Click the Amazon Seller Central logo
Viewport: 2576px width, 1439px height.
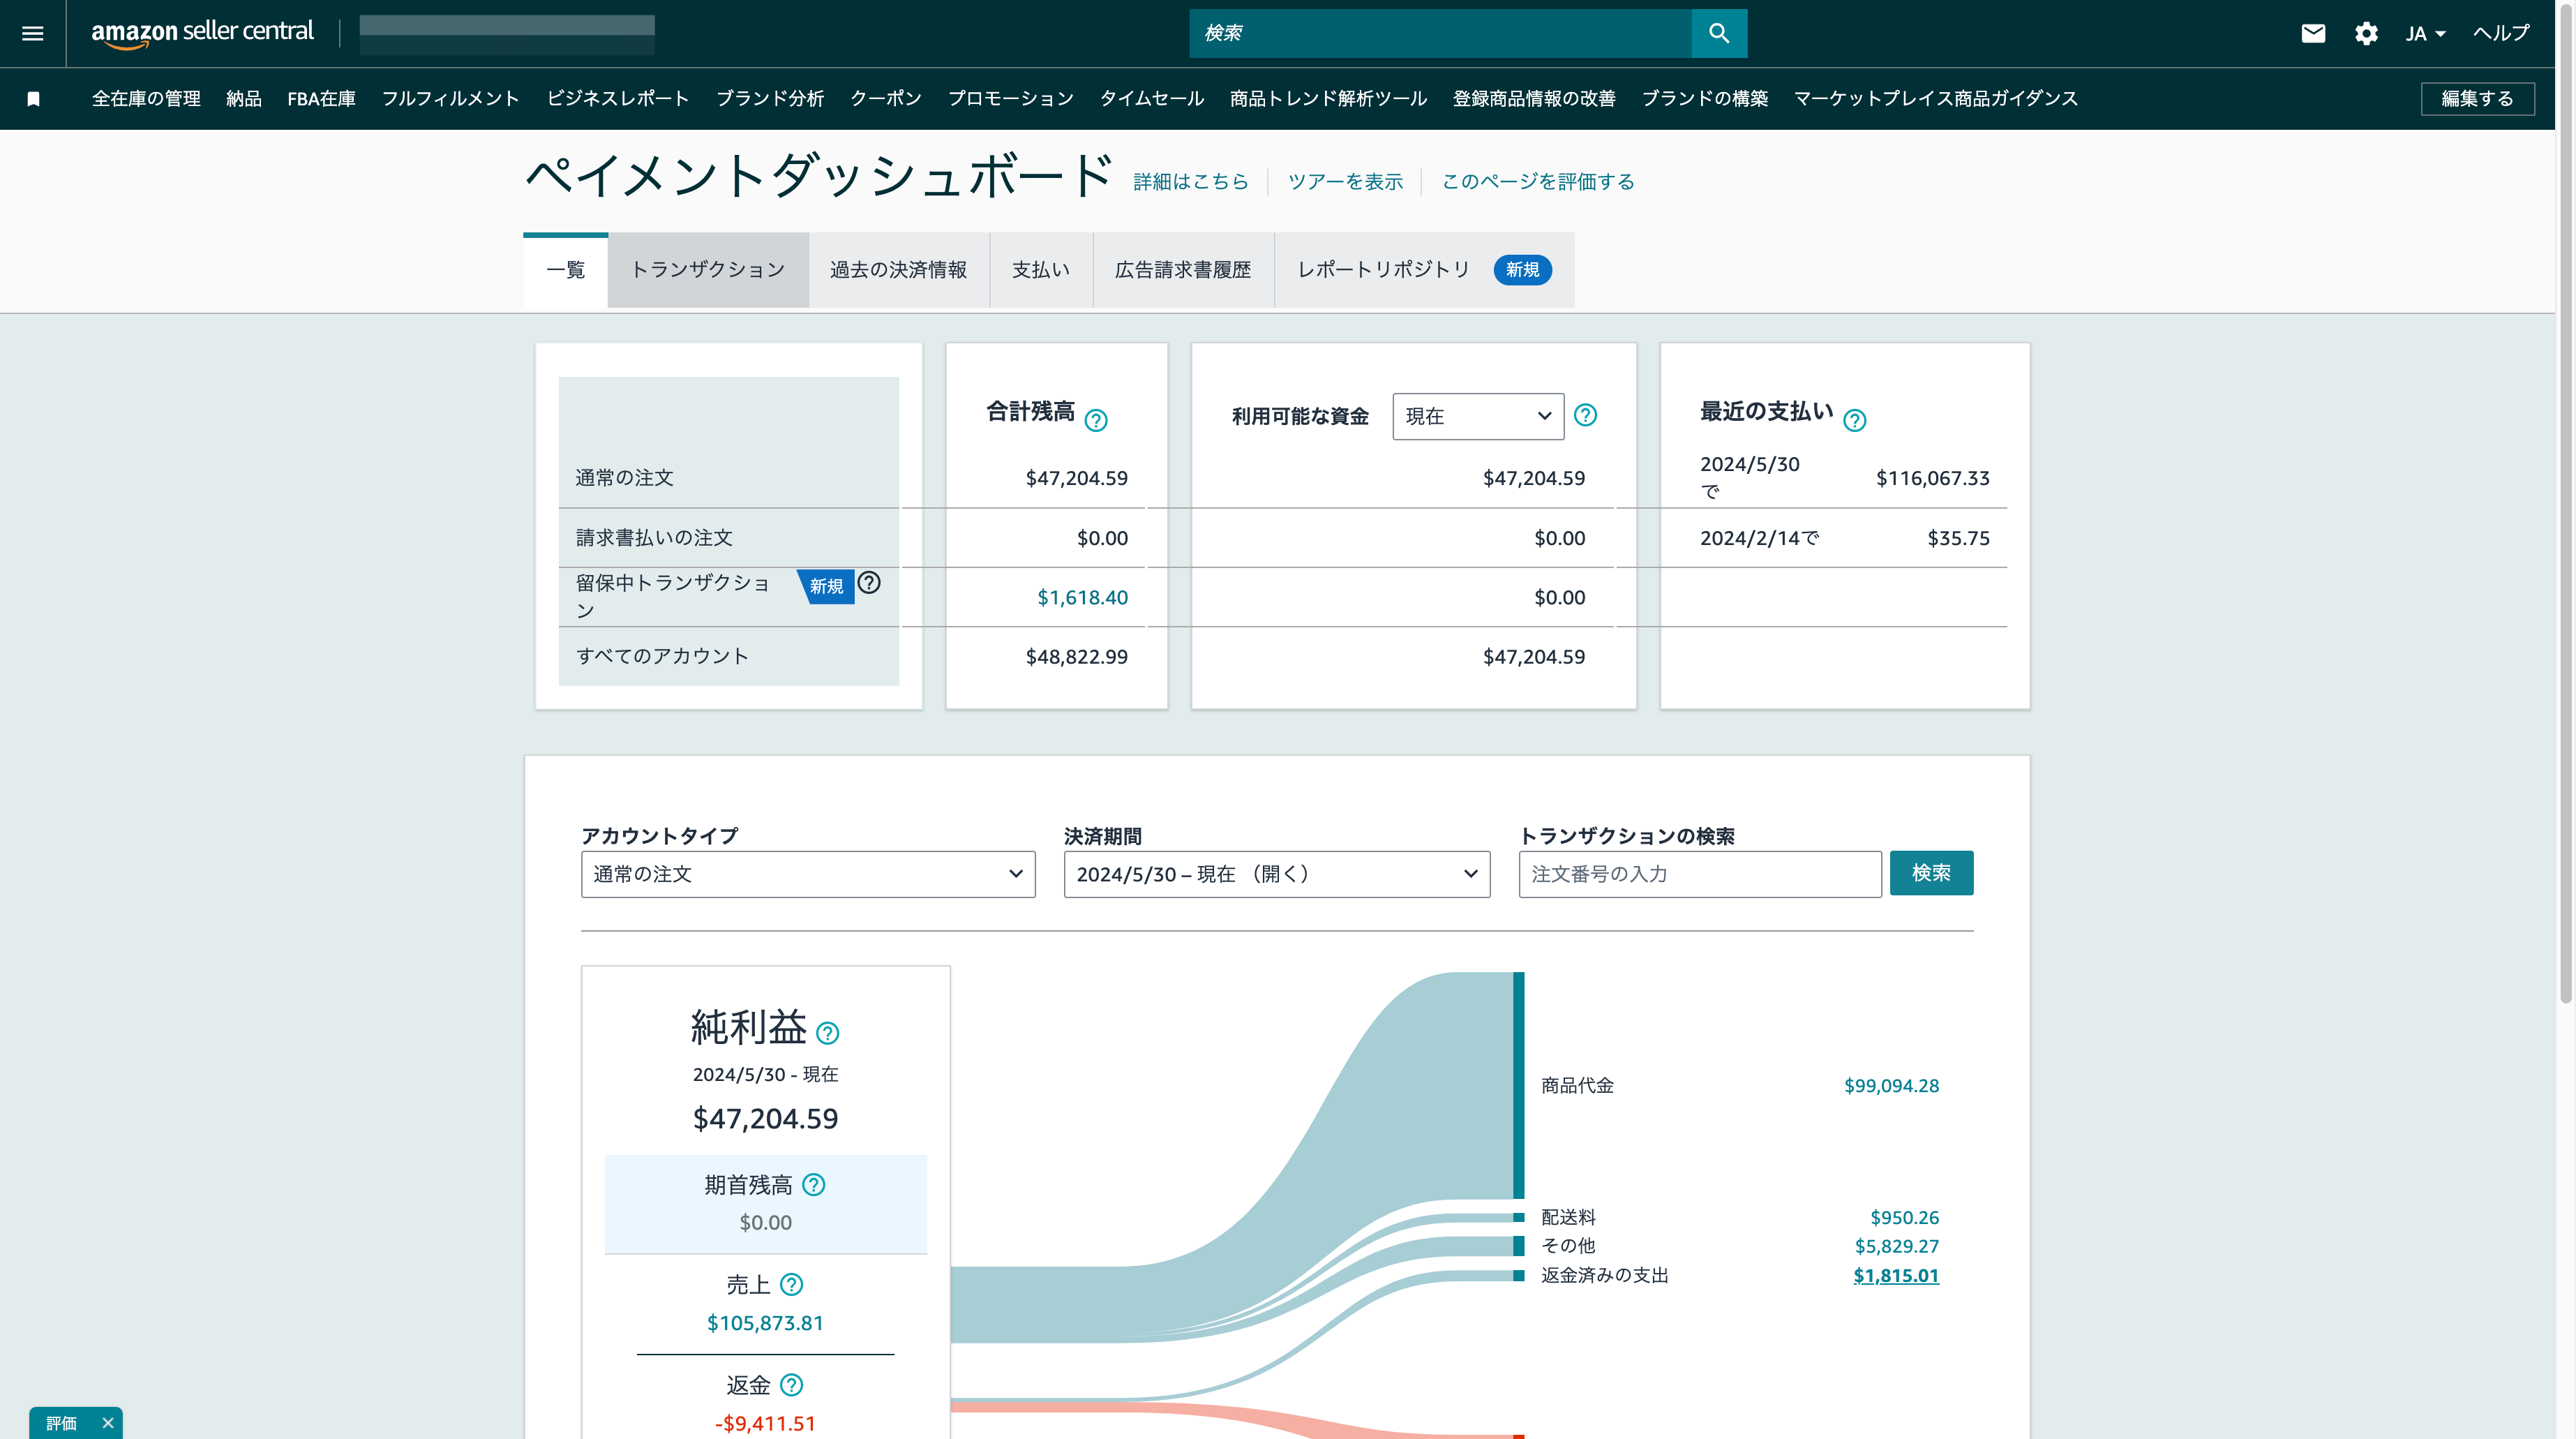[202, 33]
